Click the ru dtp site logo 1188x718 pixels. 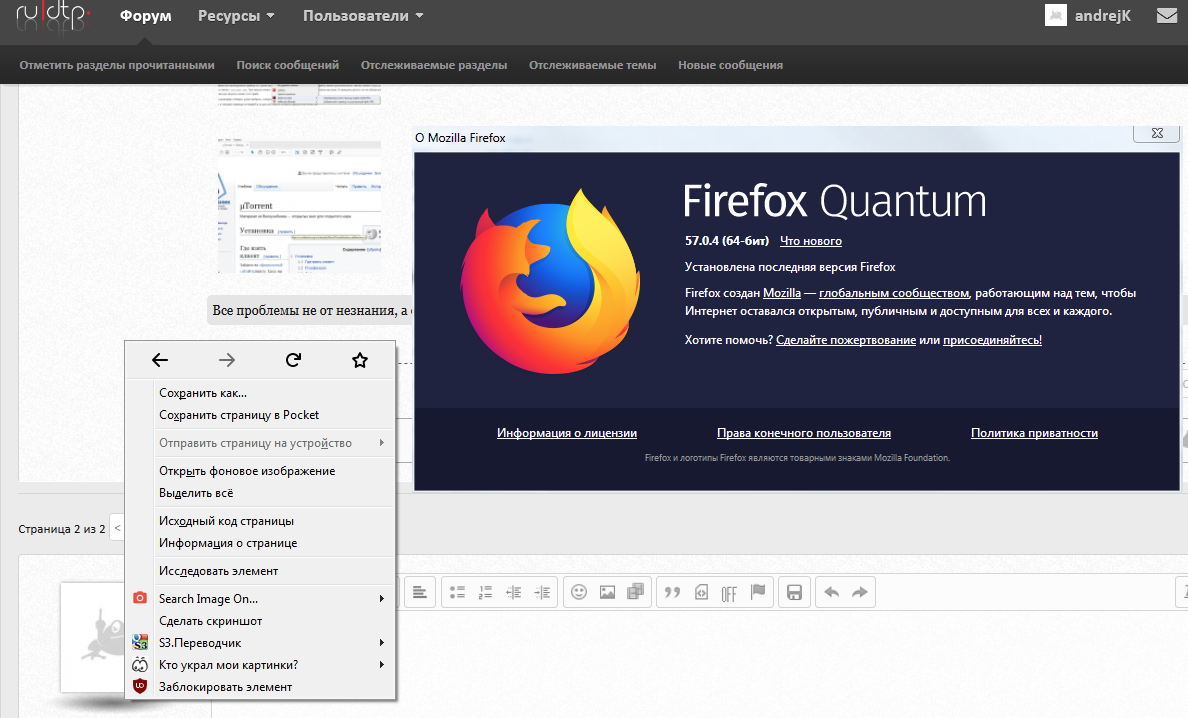tap(53, 17)
